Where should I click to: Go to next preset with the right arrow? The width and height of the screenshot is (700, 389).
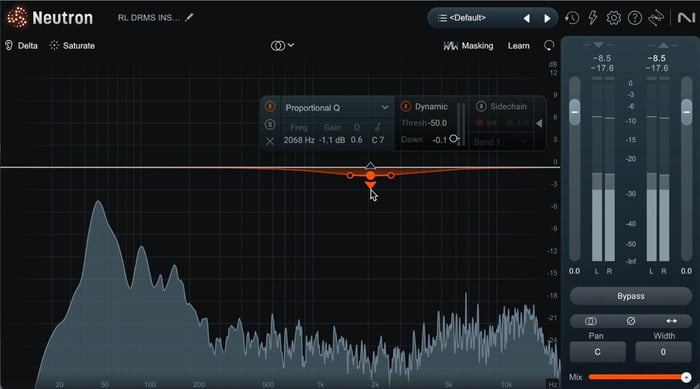click(547, 18)
